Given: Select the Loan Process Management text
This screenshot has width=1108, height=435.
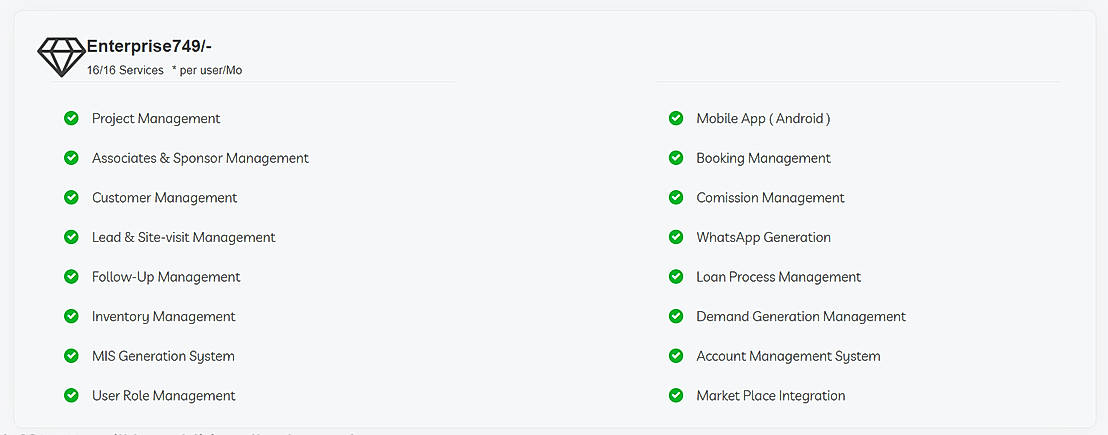Looking at the screenshot, I should coord(779,277).
